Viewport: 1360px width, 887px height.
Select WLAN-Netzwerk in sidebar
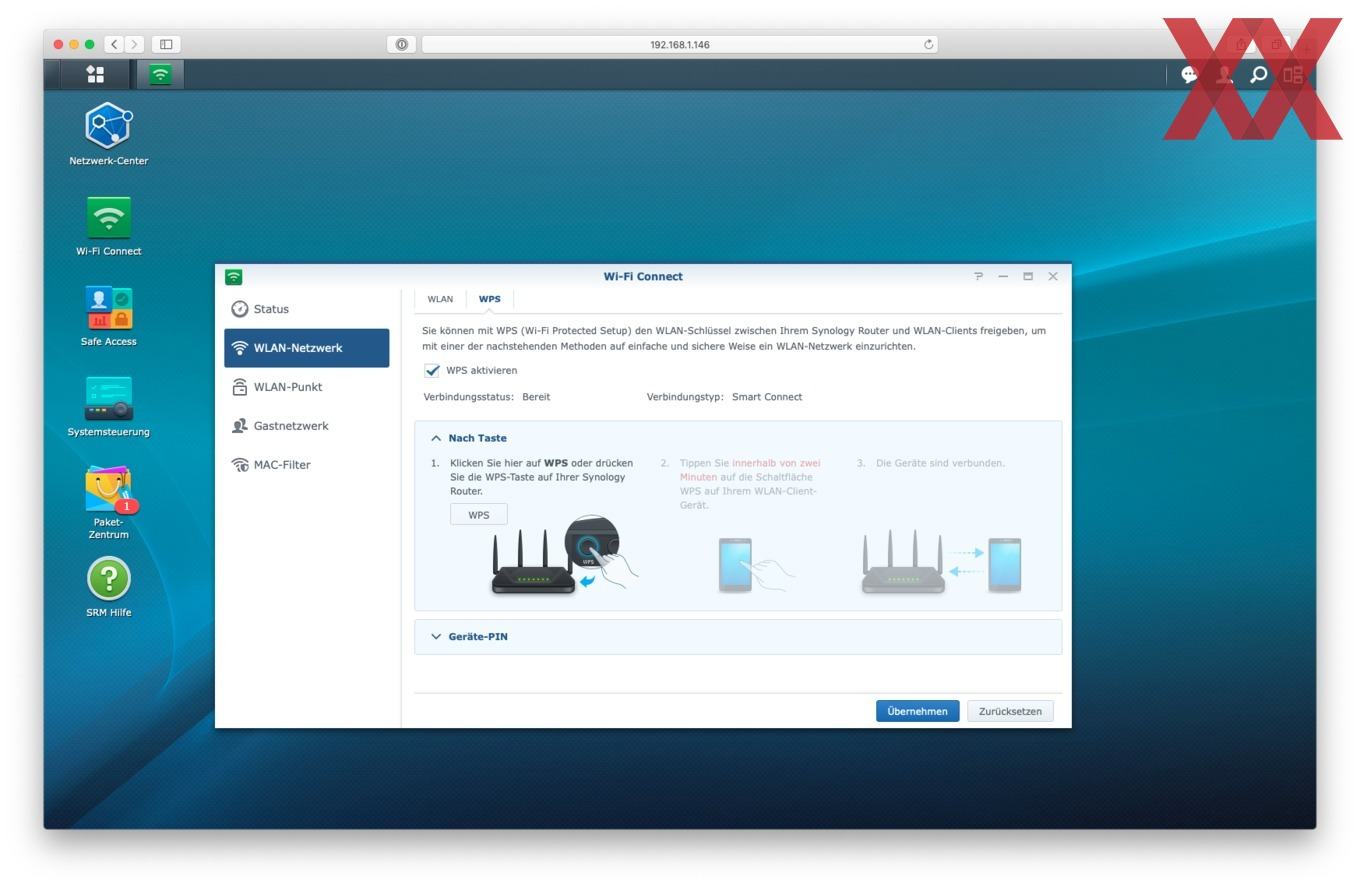[307, 348]
